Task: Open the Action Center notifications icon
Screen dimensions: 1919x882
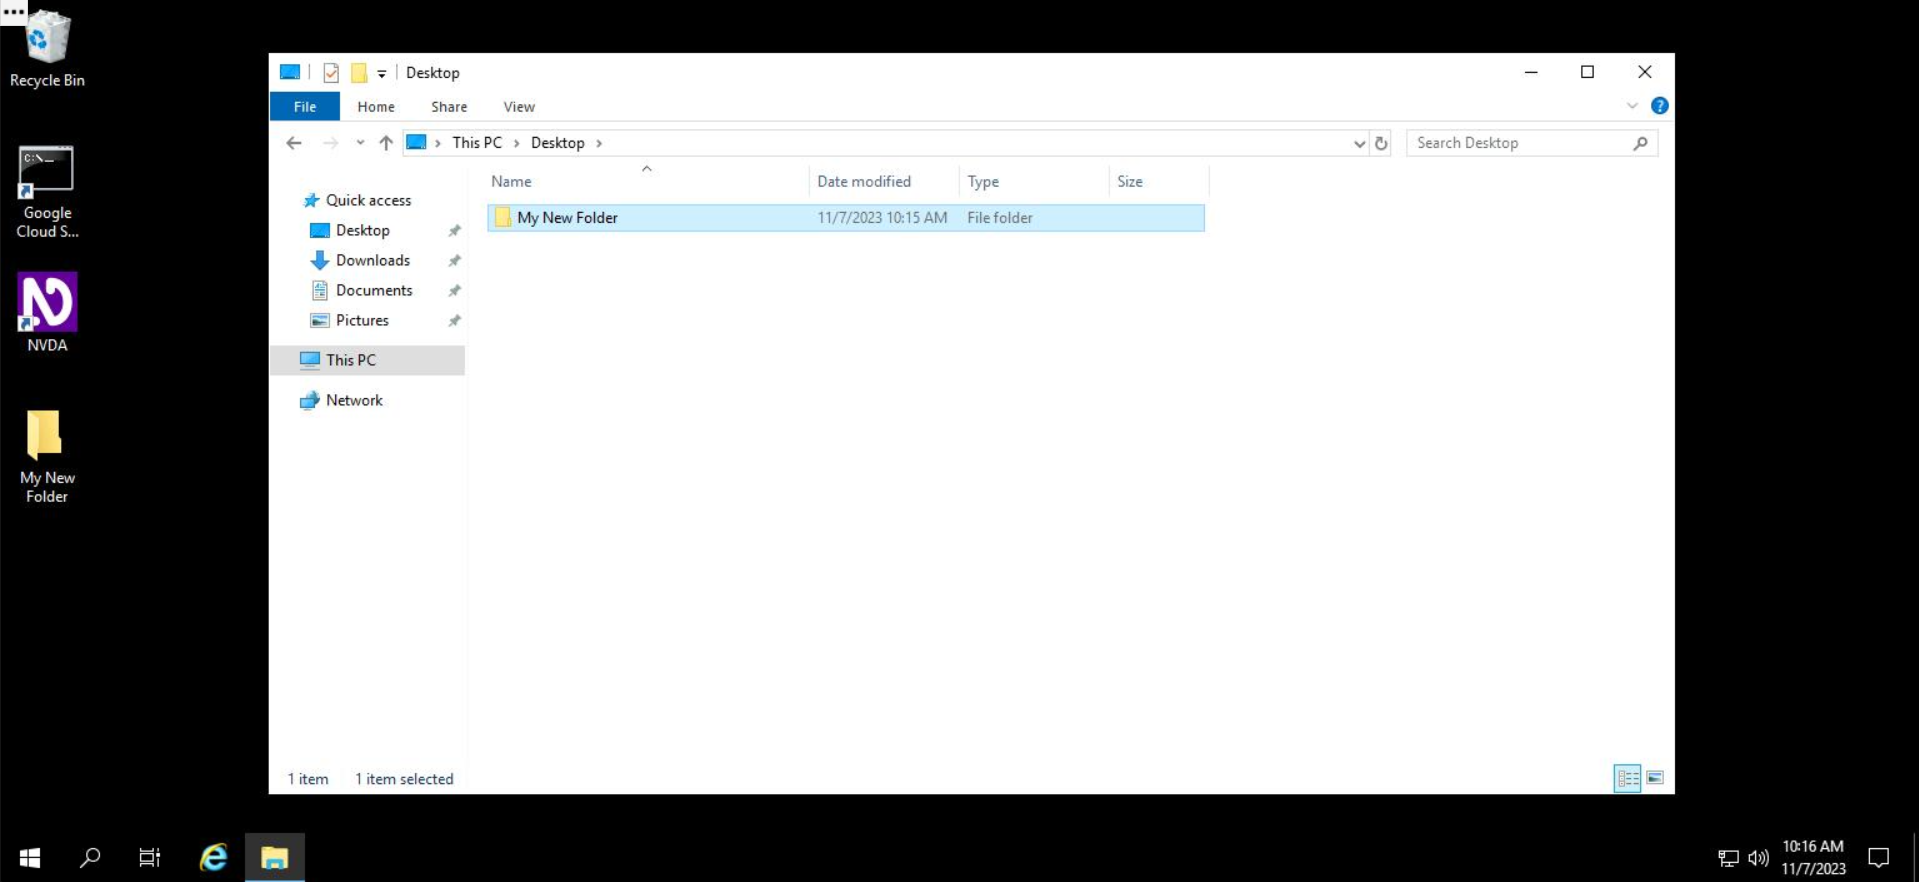Action: (1879, 858)
